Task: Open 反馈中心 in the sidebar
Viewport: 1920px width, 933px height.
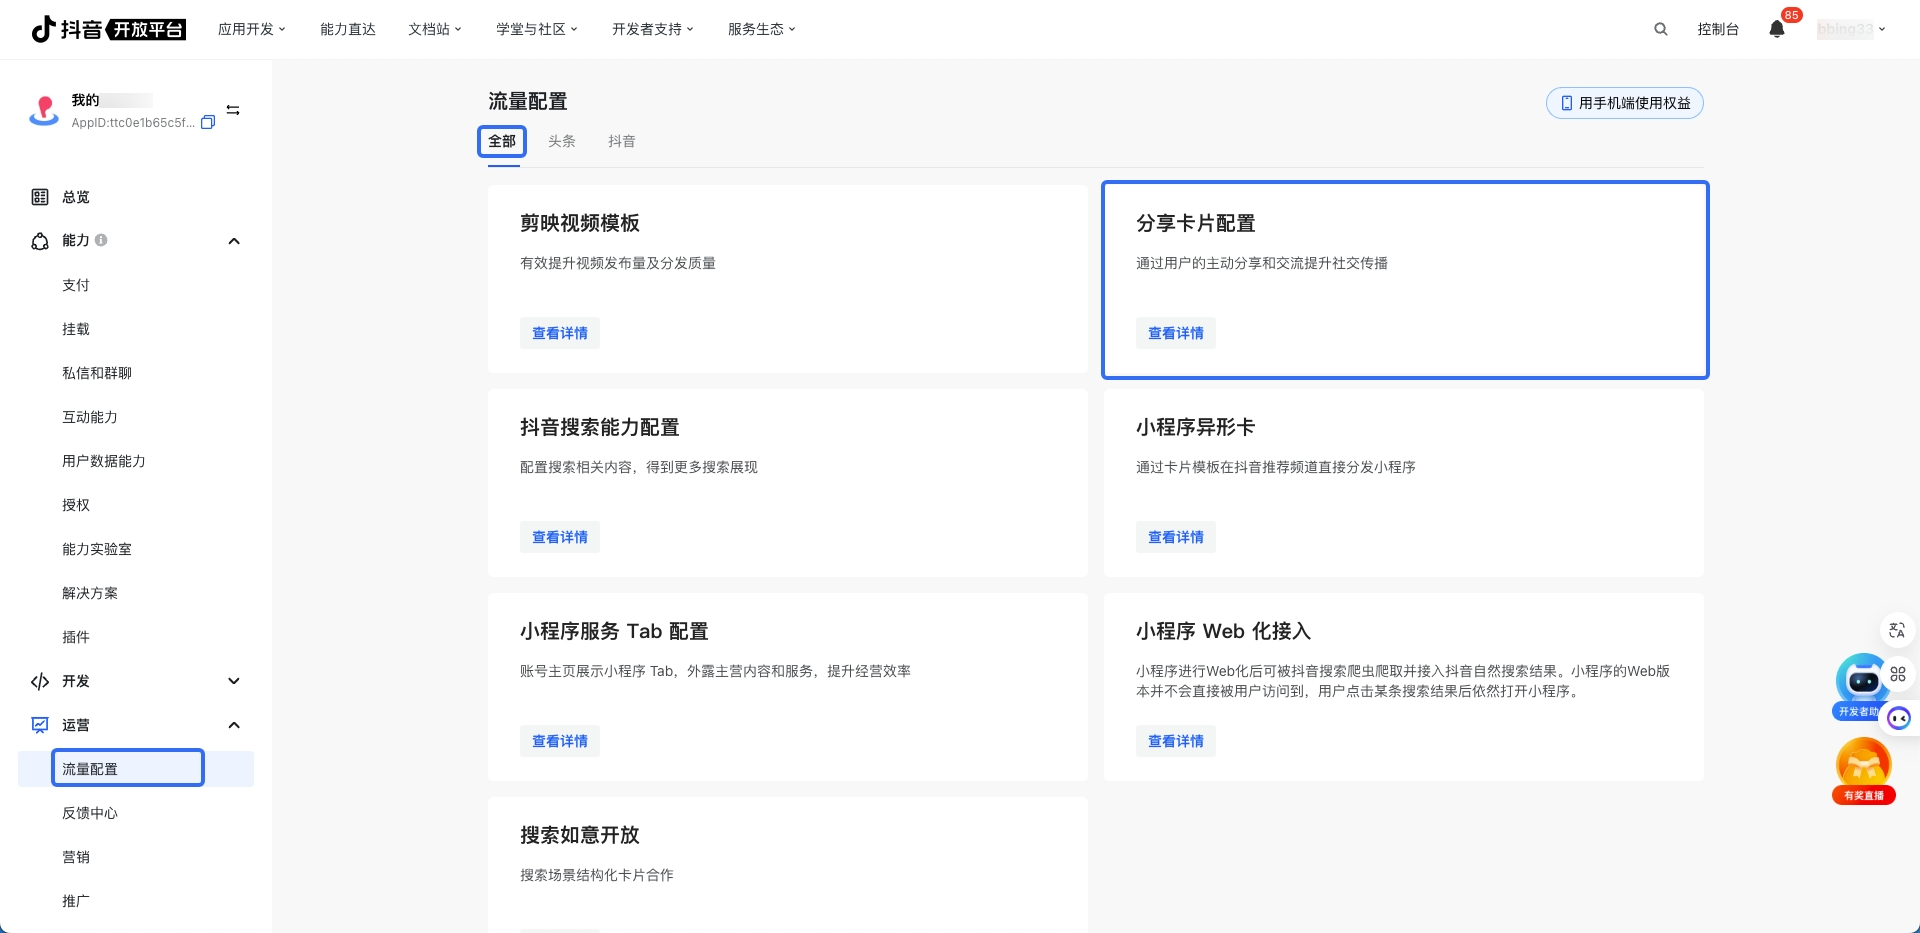Action: [90, 813]
